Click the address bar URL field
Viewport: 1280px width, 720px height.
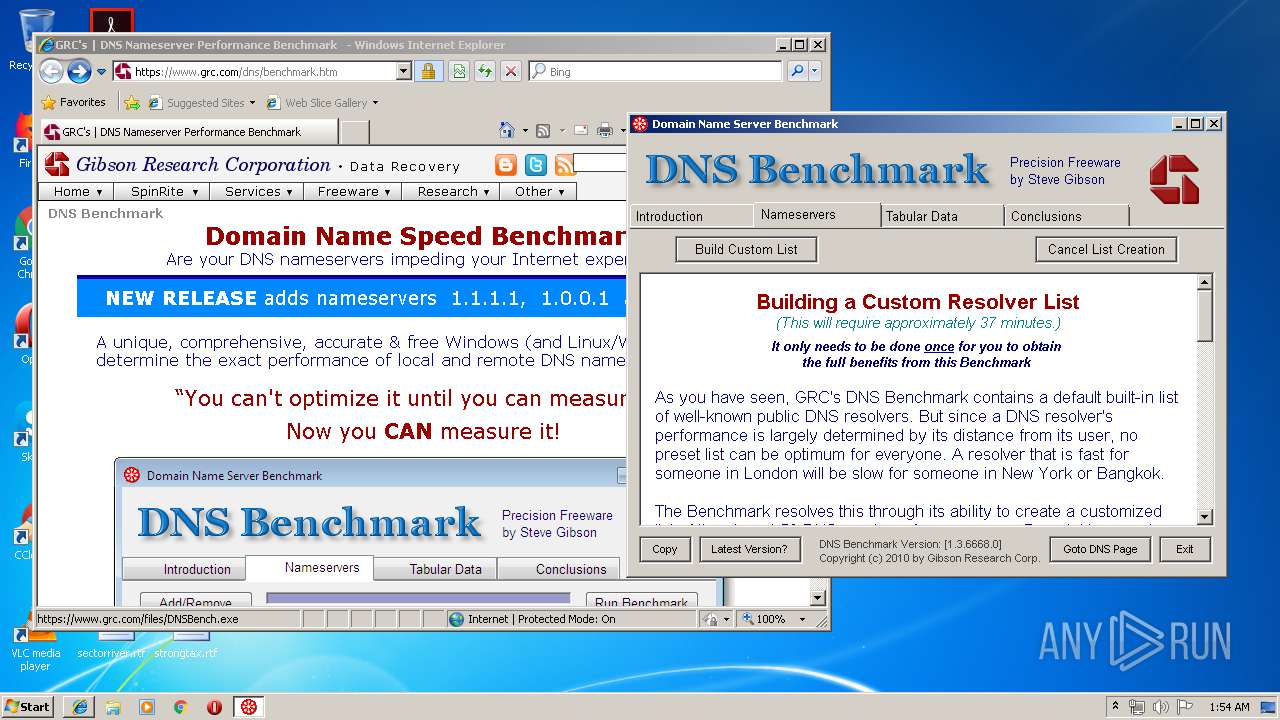pos(254,72)
